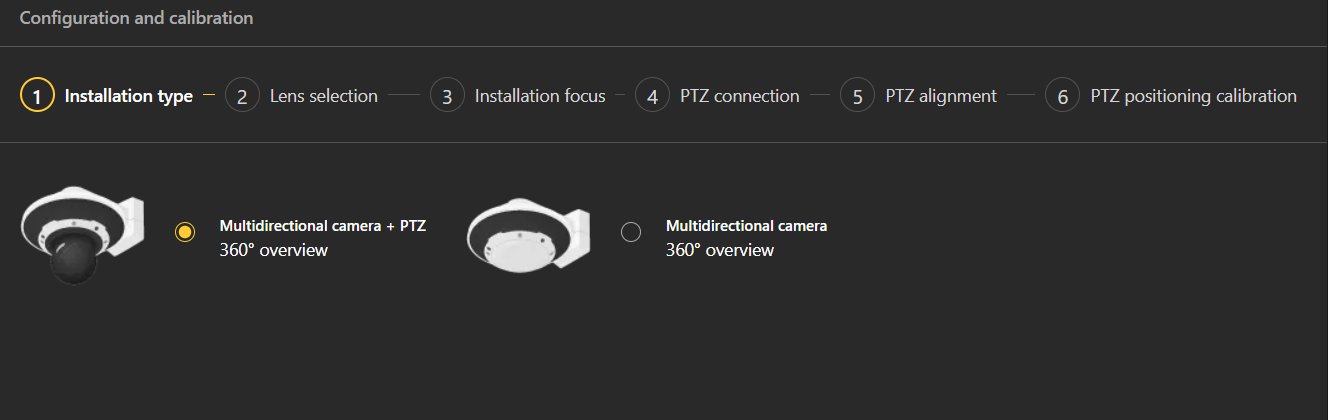Click the step 5 number circle

(858, 96)
